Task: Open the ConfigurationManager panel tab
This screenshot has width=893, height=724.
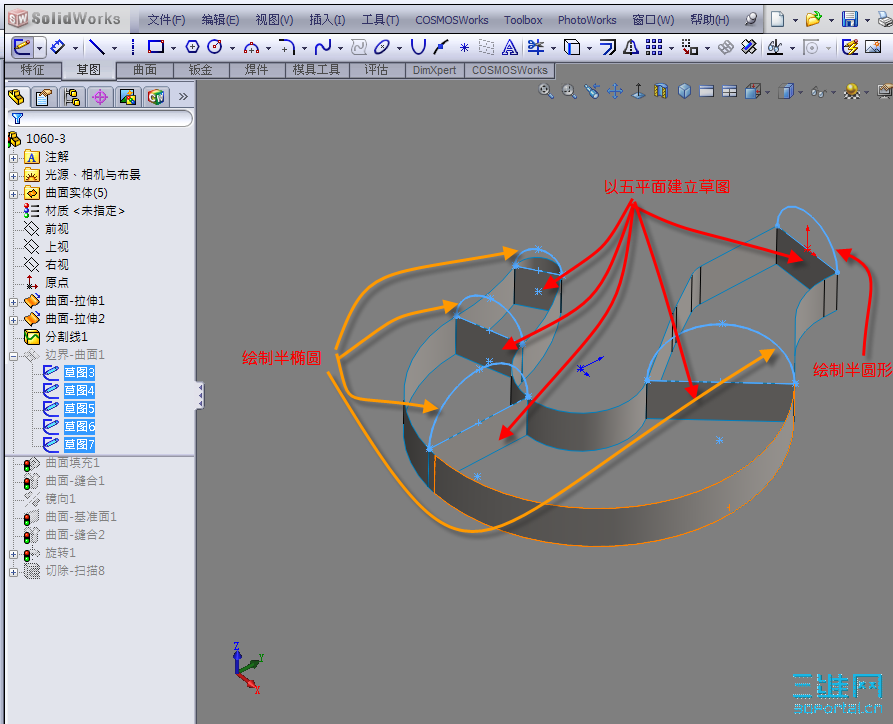Action: pyautogui.click(x=72, y=97)
